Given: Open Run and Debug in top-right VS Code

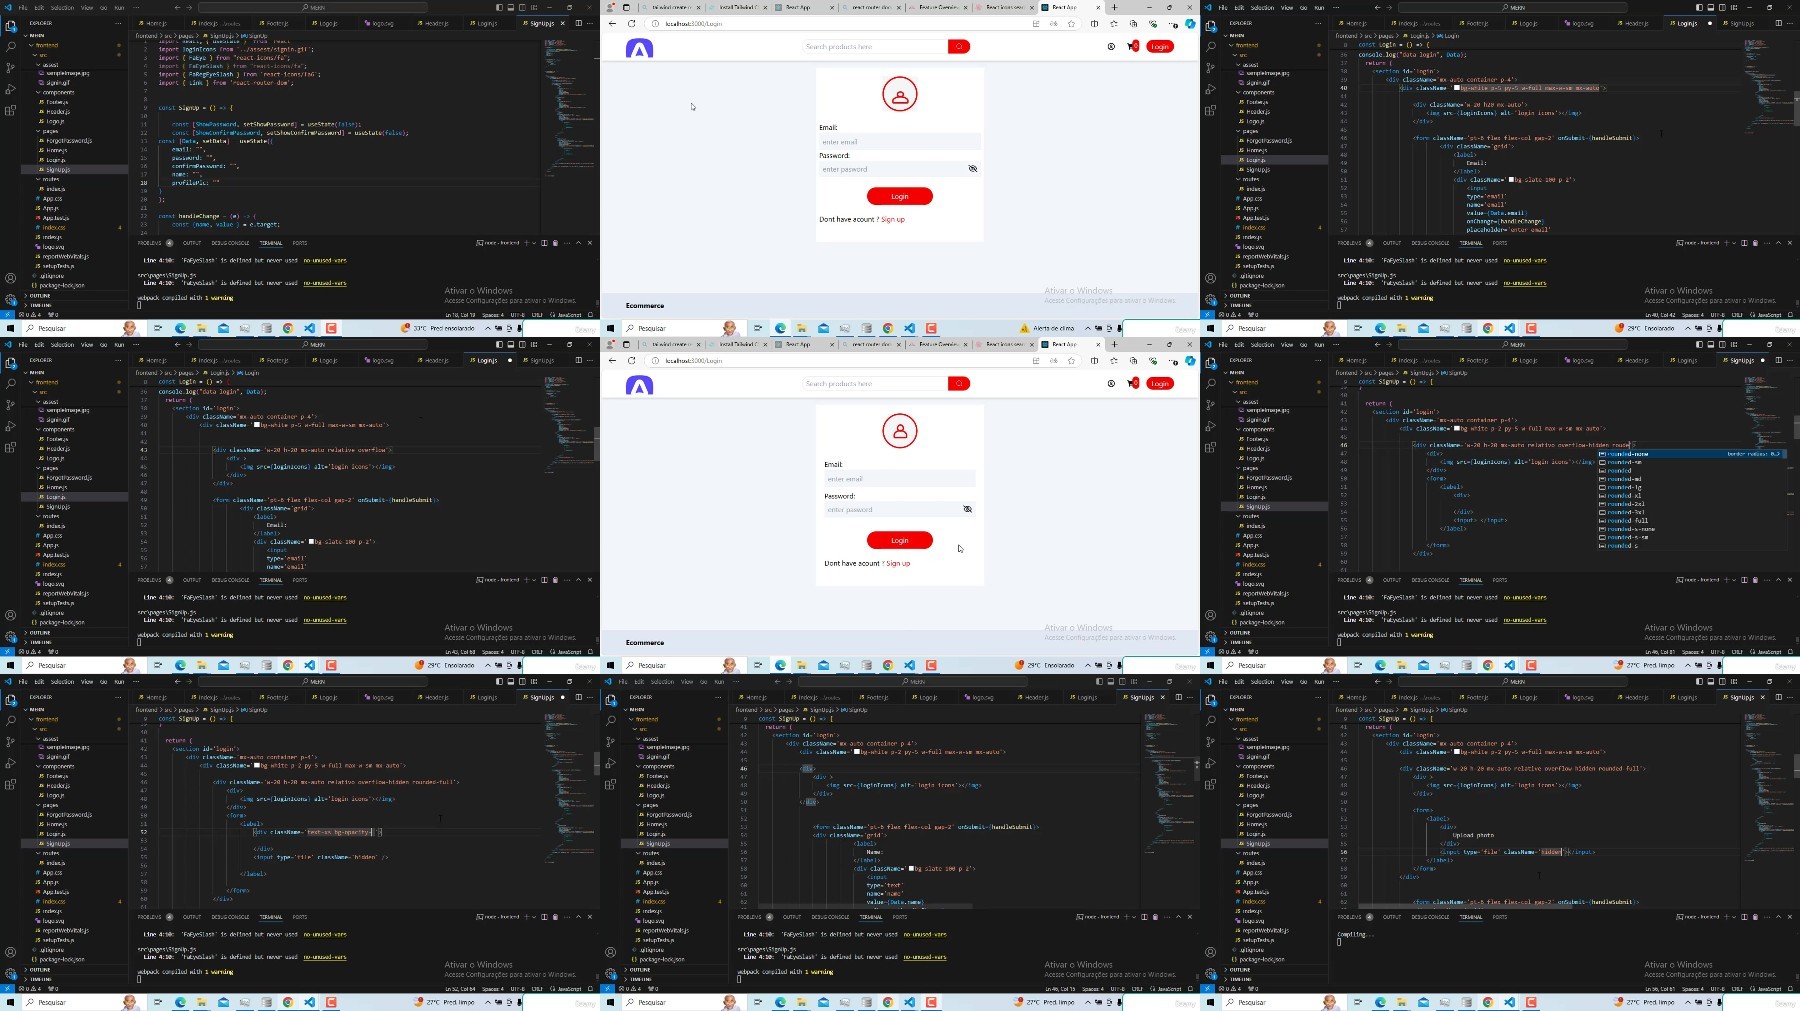Looking at the screenshot, I should pos(1210,89).
